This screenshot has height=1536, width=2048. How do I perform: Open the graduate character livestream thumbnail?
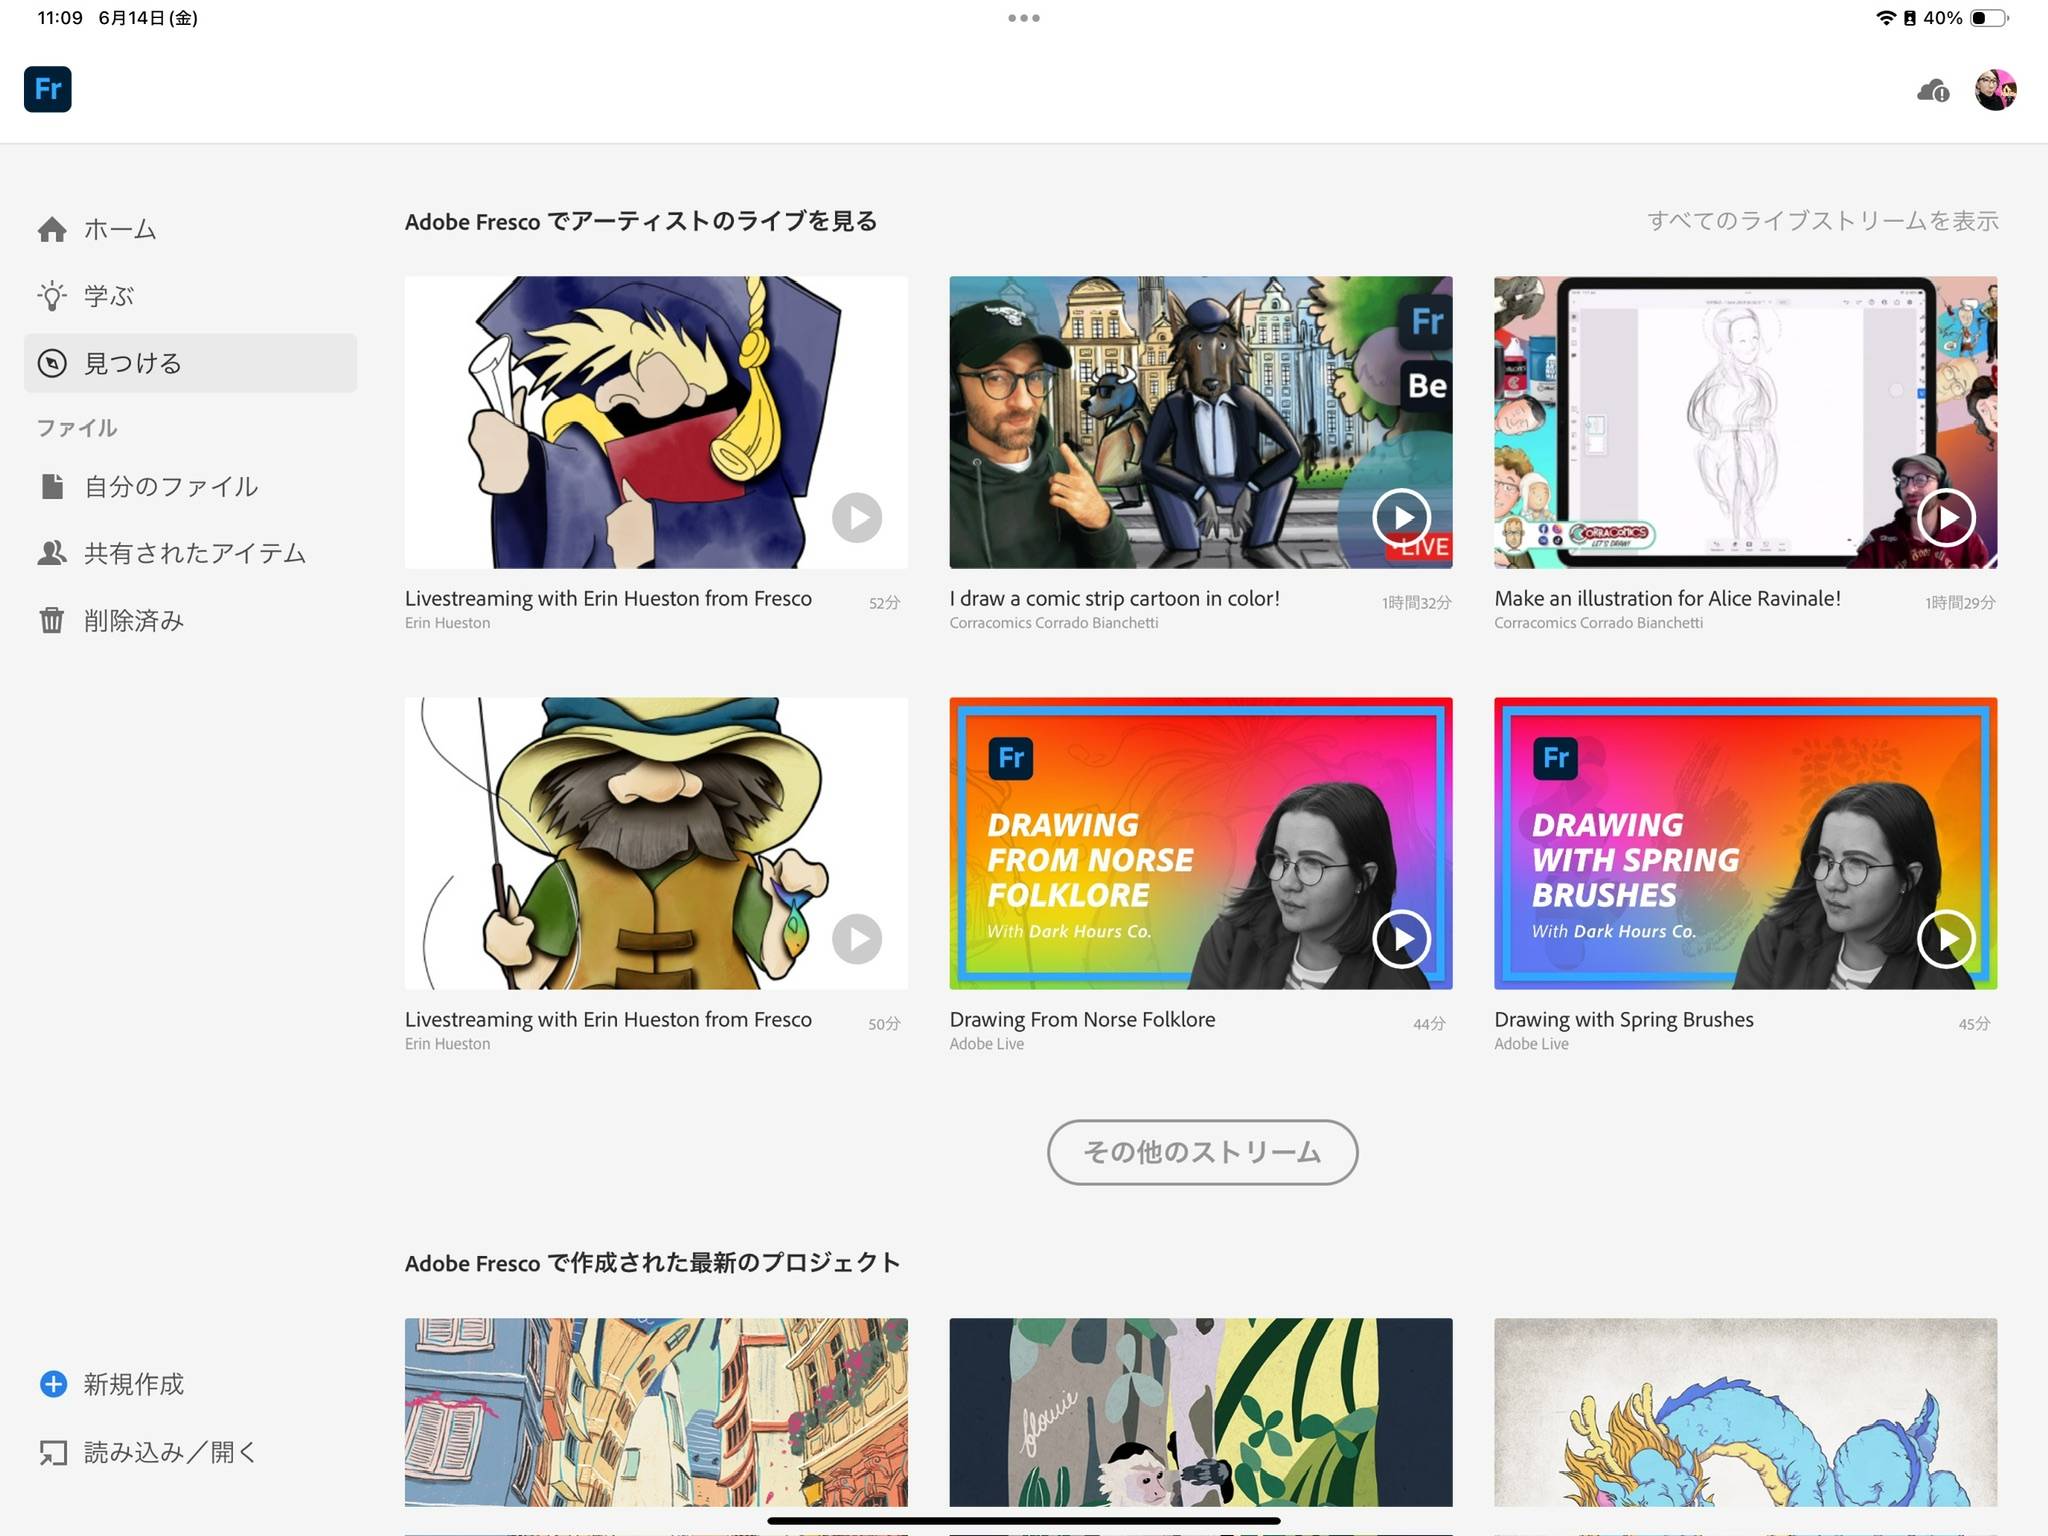[x=656, y=422]
